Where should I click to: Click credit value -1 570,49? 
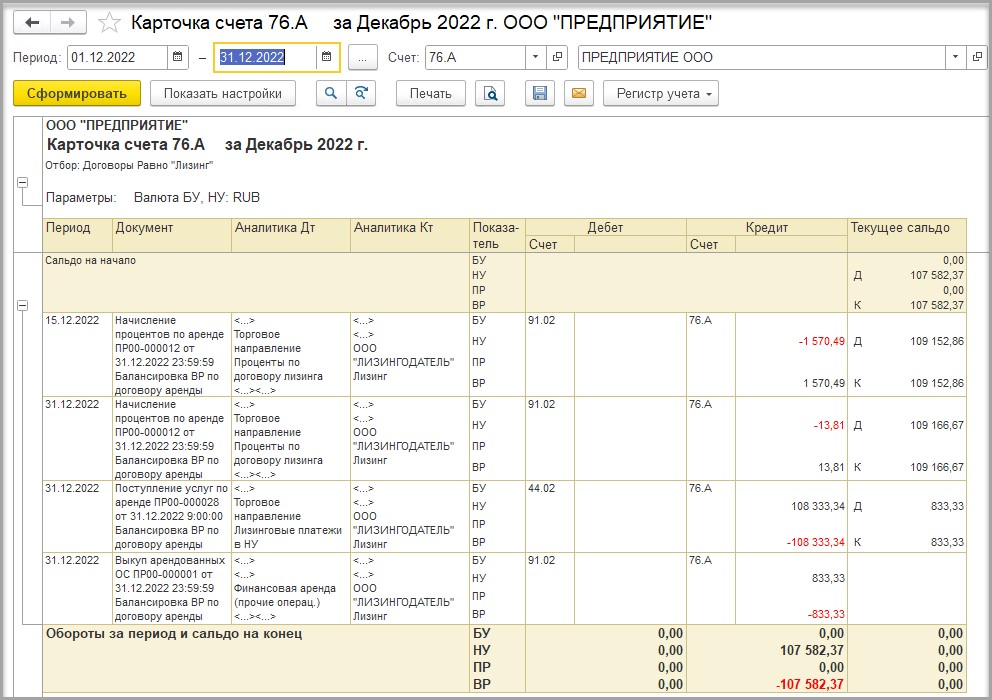(821, 341)
